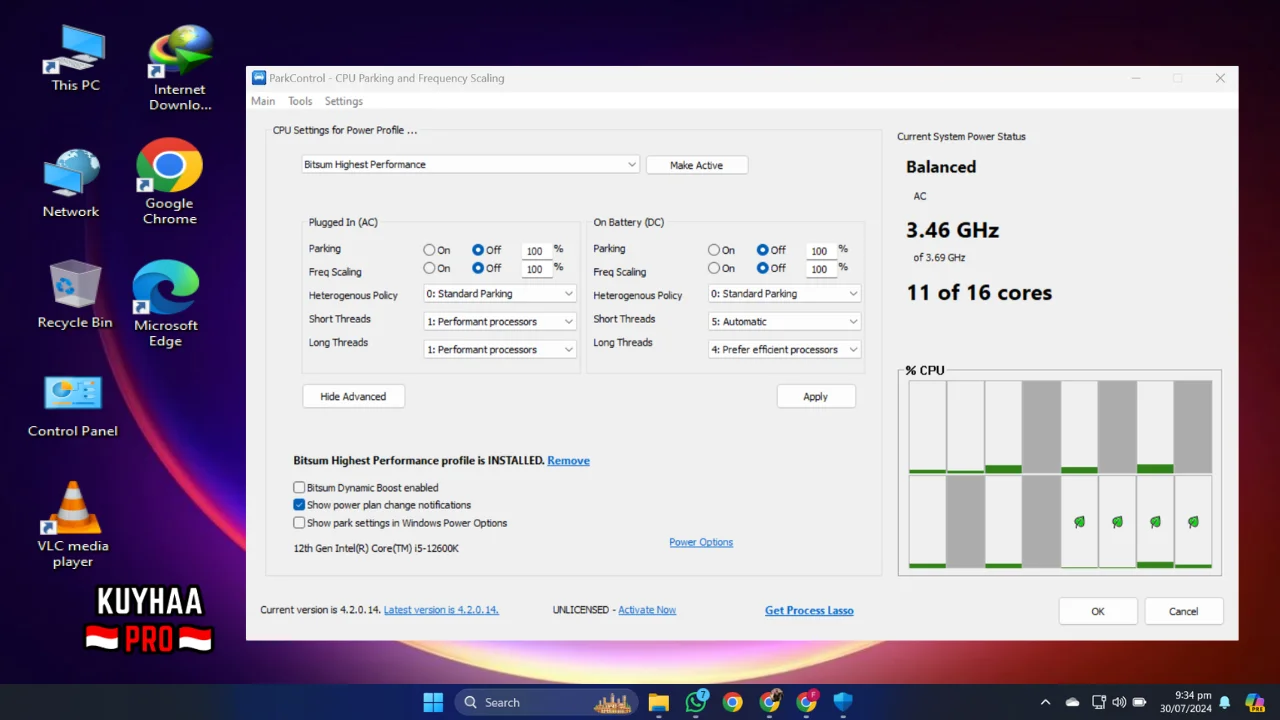Show hidden system tray icons
This screenshot has width=1280, height=720.
click(1045, 702)
